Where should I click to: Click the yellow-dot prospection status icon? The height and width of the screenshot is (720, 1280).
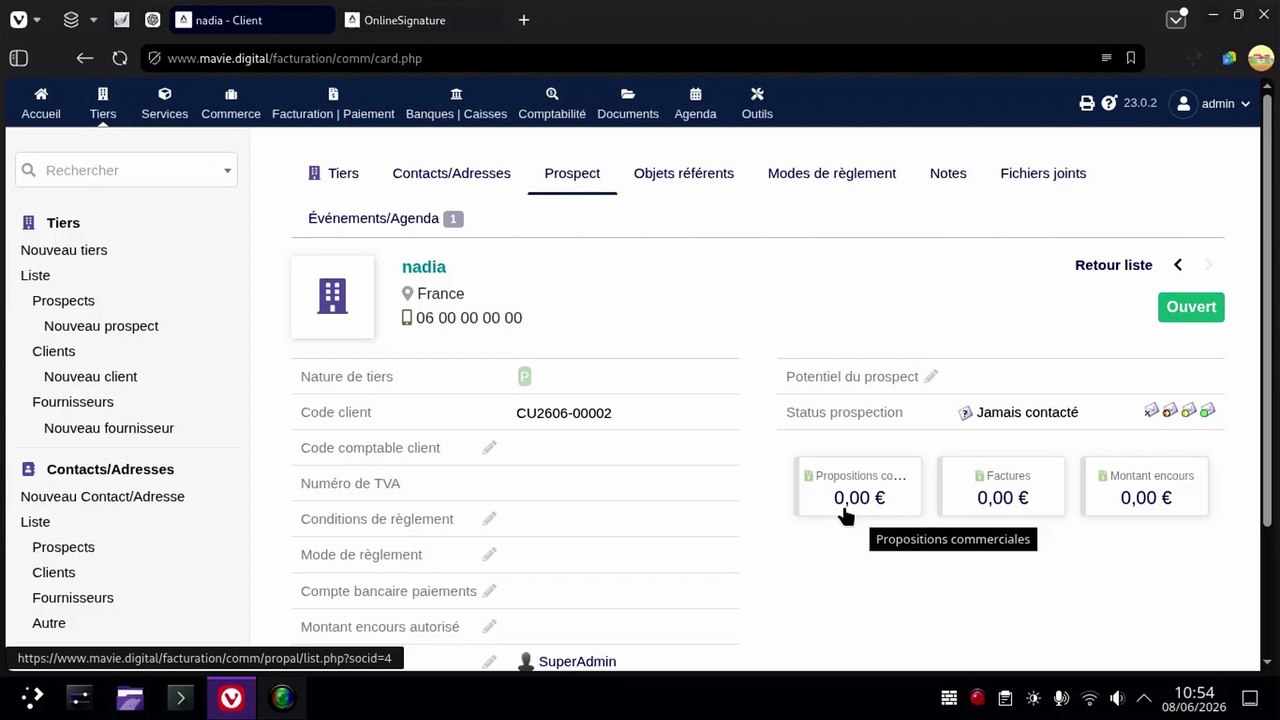pos(1189,410)
